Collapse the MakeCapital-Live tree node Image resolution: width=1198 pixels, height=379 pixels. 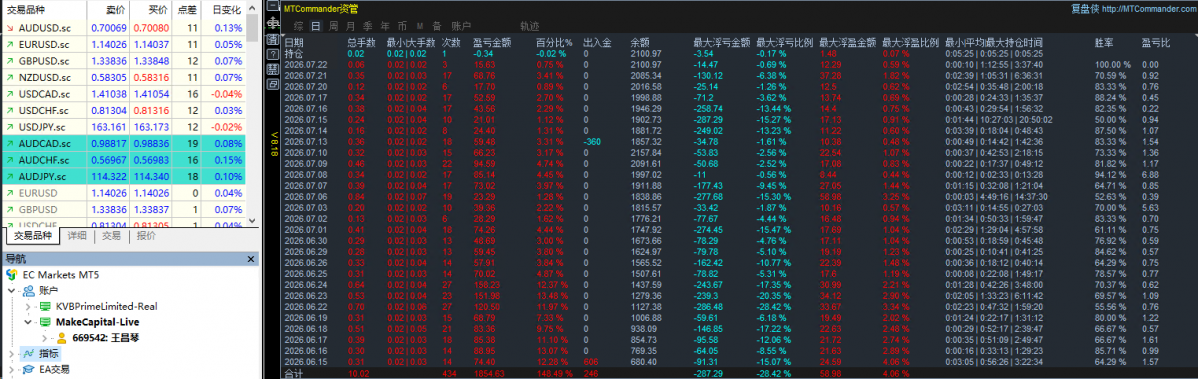click(x=28, y=322)
